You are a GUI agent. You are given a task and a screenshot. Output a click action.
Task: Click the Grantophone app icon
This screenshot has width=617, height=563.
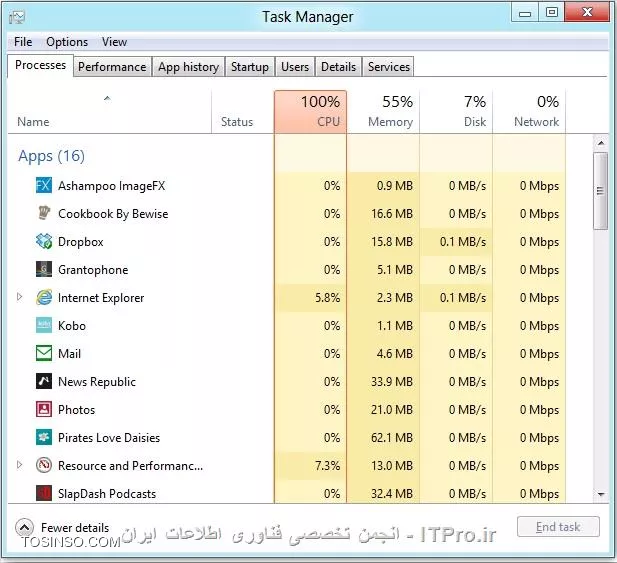pyautogui.click(x=44, y=270)
